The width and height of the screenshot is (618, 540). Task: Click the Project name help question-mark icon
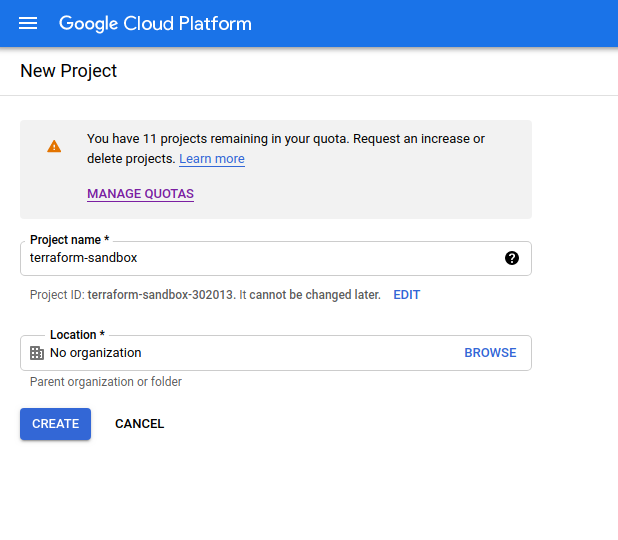(512, 258)
